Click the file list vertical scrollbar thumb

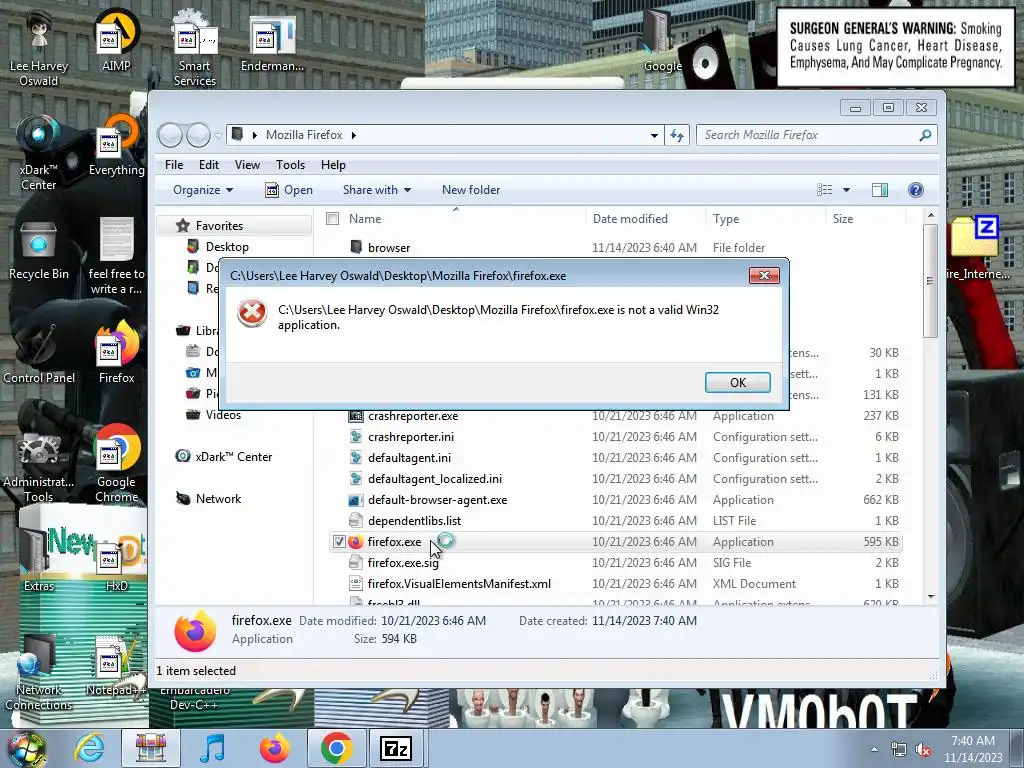click(930, 281)
